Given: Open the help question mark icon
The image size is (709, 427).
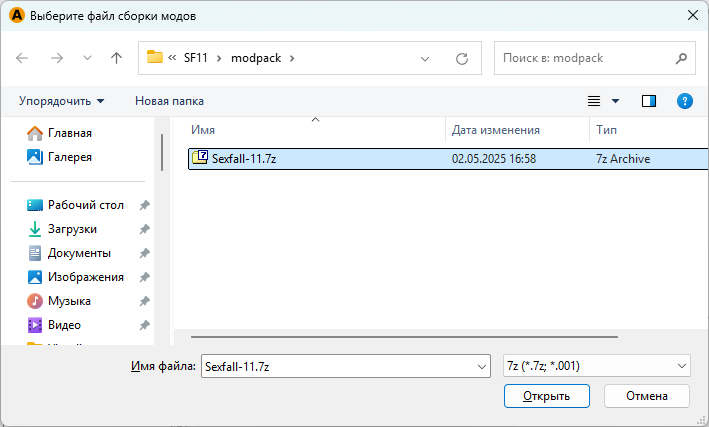Looking at the screenshot, I should tap(685, 101).
